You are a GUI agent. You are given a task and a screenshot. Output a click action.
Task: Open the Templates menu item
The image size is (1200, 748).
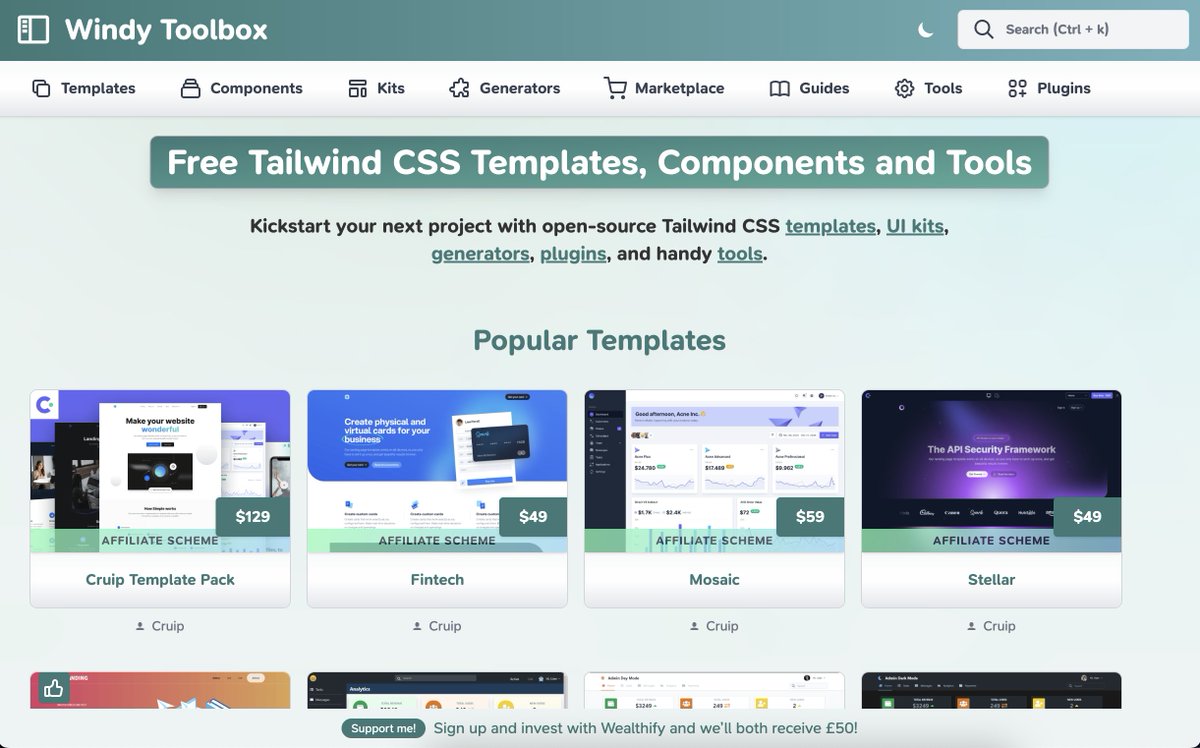[x=84, y=88]
